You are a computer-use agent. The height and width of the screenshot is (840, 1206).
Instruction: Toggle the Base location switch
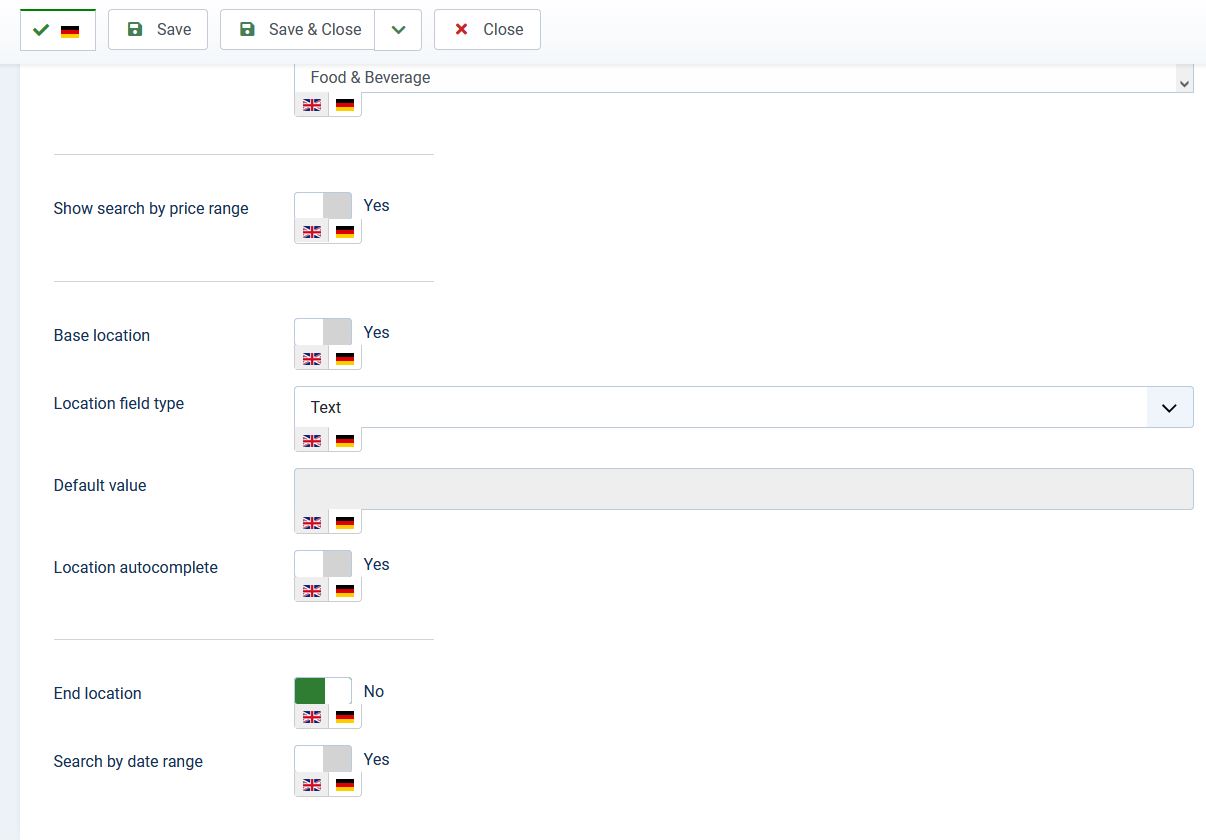tap(323, 332)
